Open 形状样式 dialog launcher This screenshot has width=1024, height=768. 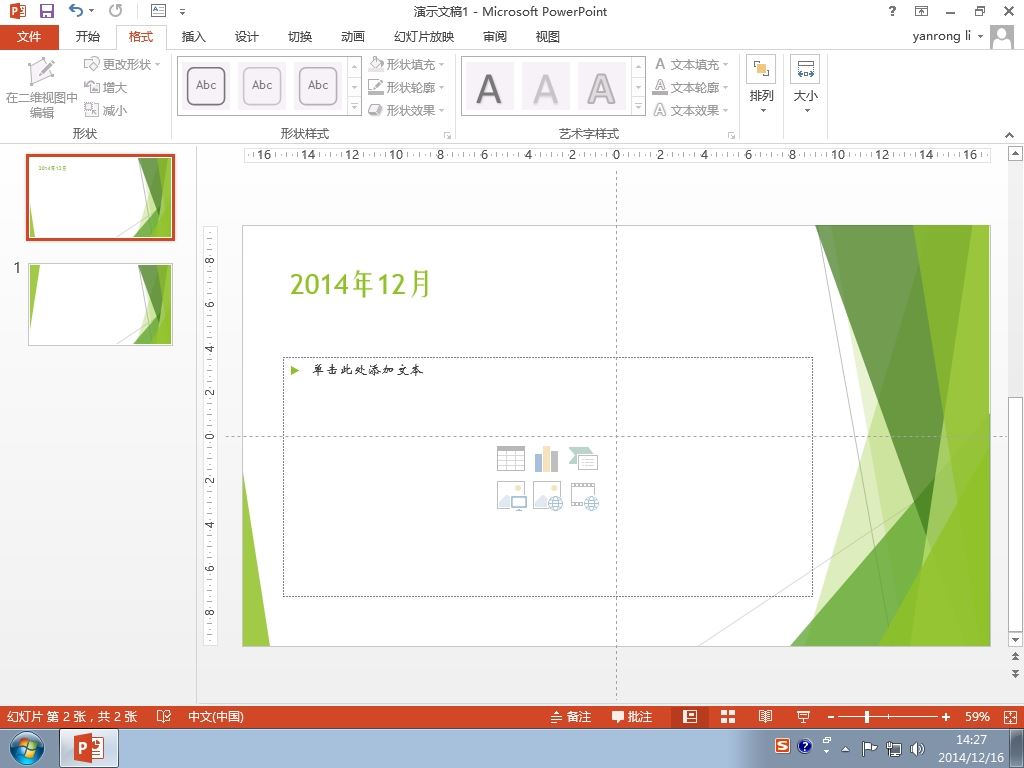(x=447, y=135)
